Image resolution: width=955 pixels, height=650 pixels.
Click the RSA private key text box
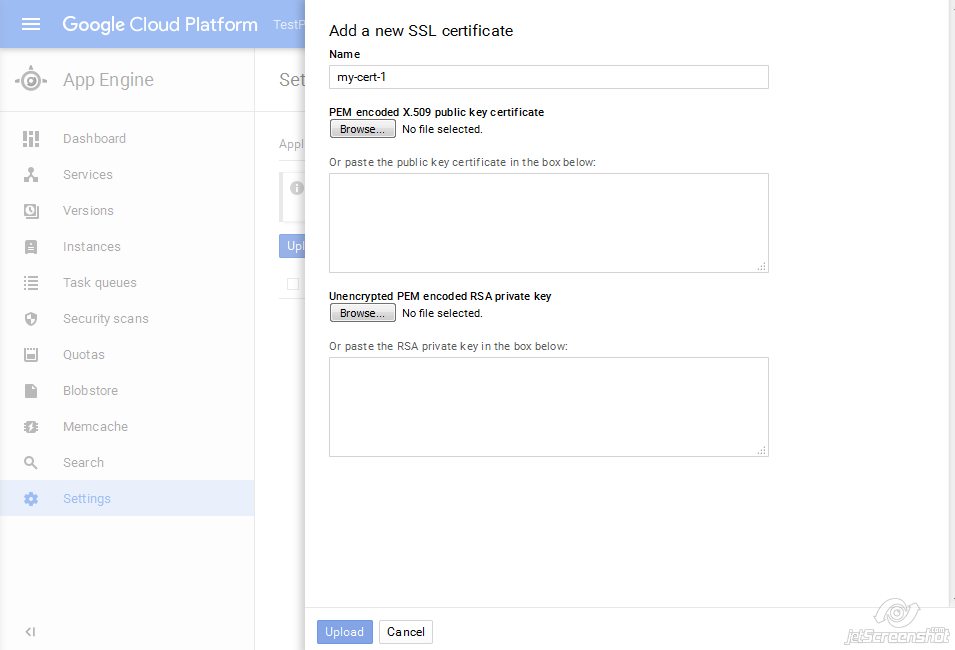(x=548, y=407)
